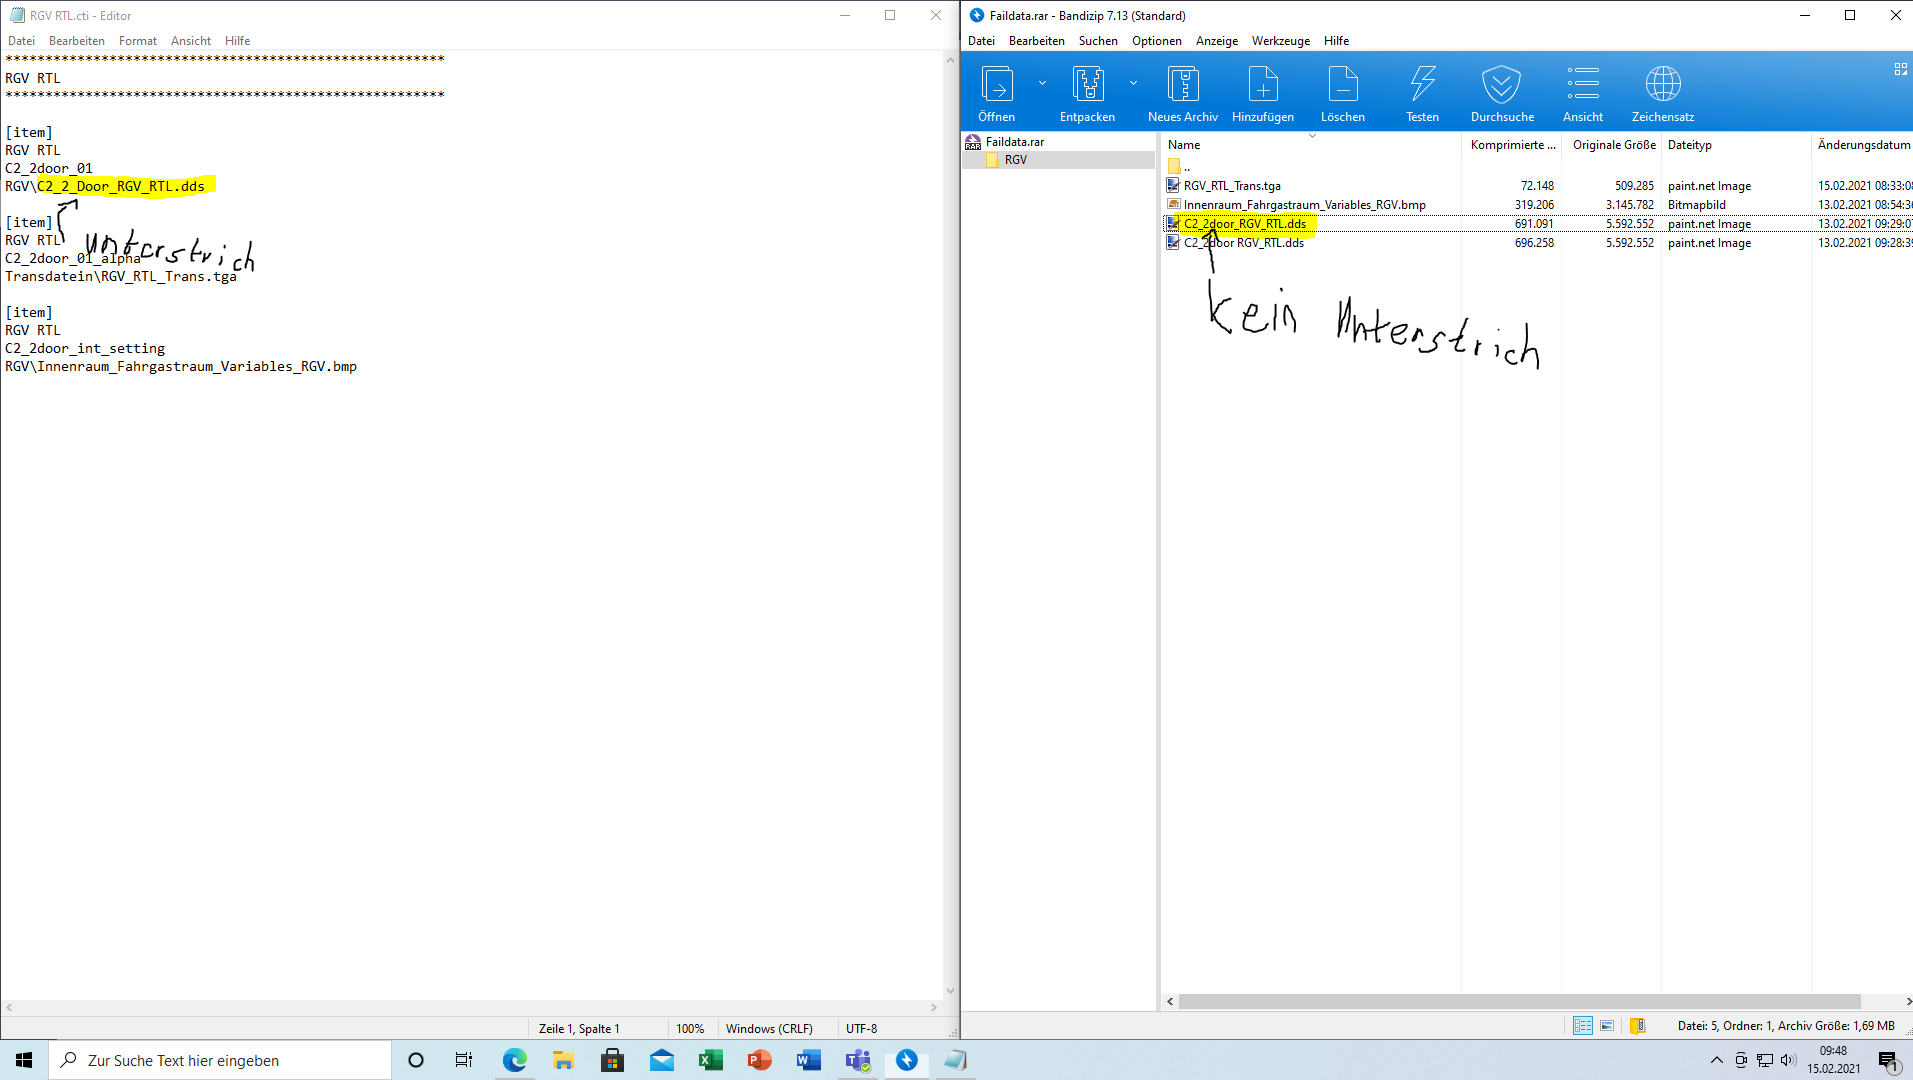Switch to details list view in status bar

click(1582, 1026)
